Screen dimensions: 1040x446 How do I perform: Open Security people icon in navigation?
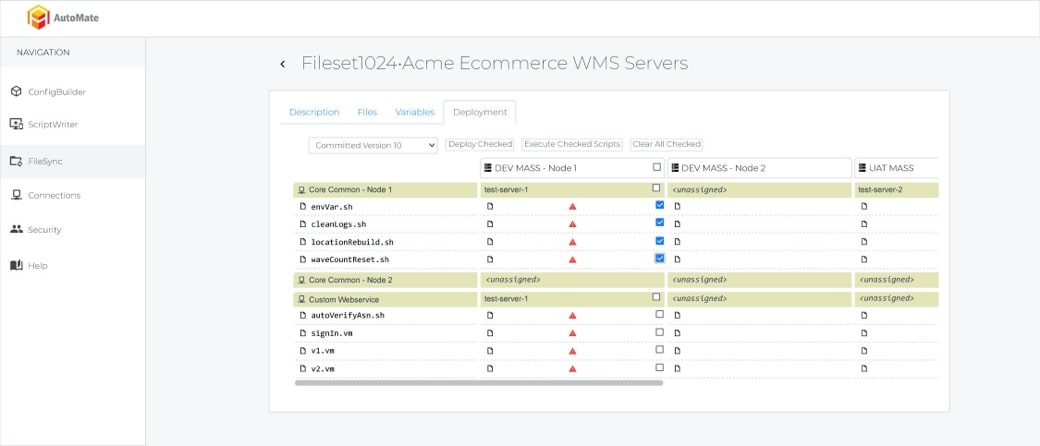pyautogui.click(x=17, y=229)
